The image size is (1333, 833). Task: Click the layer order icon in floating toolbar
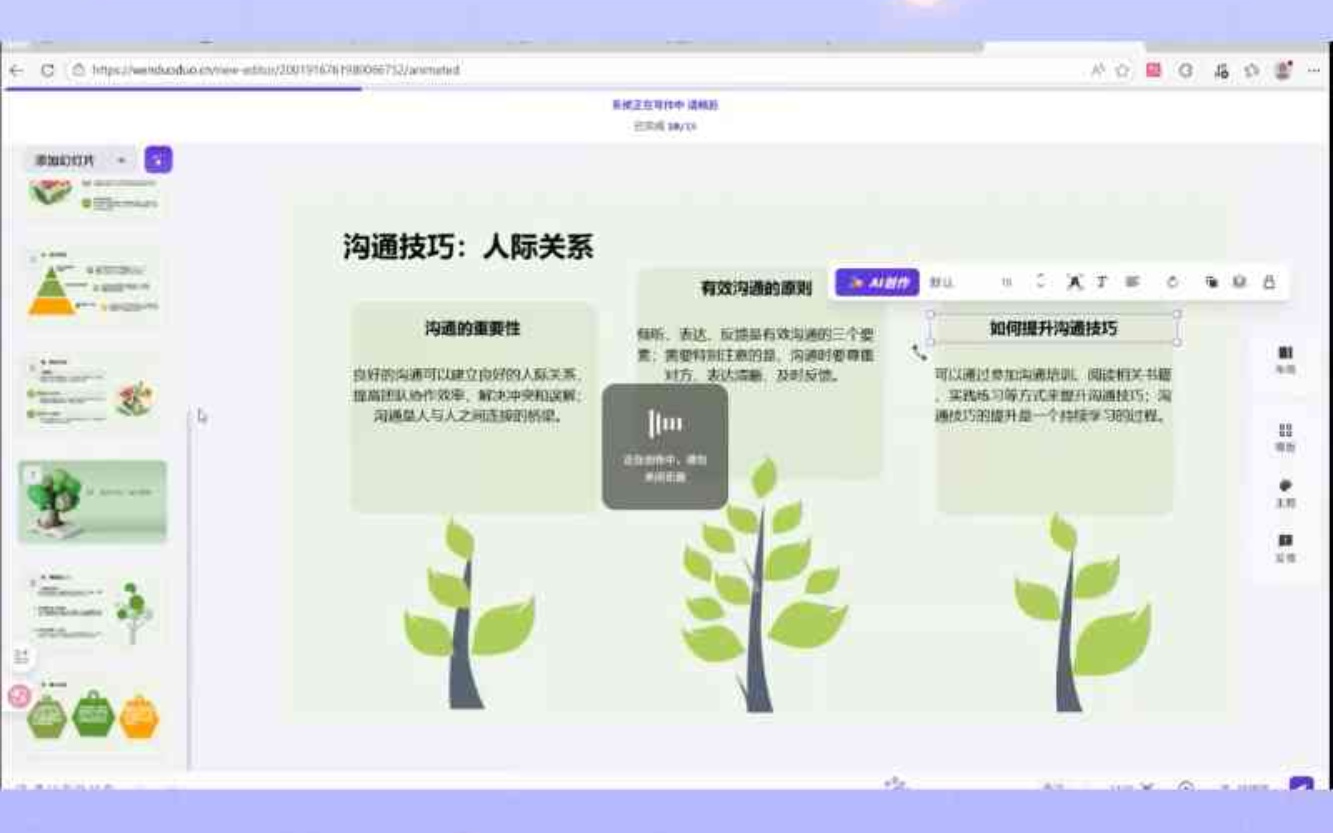[1211, 283]
